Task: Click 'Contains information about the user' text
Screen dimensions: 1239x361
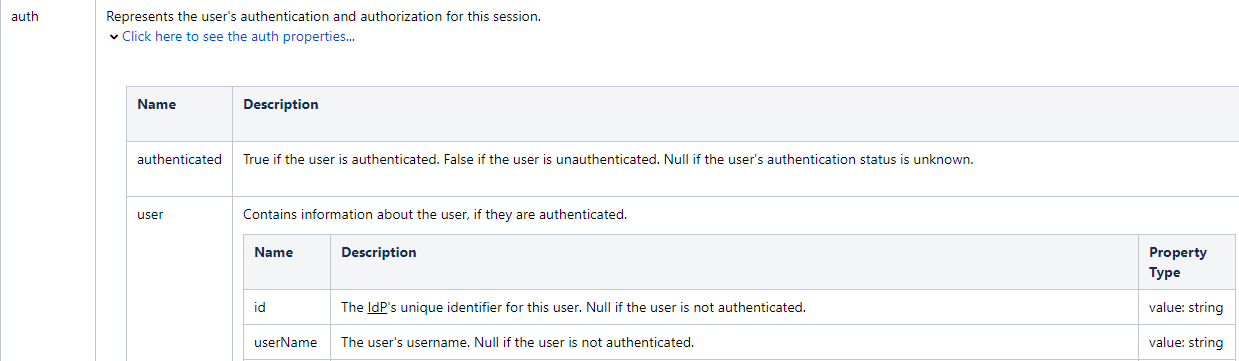Action: (x=435, y=214)
